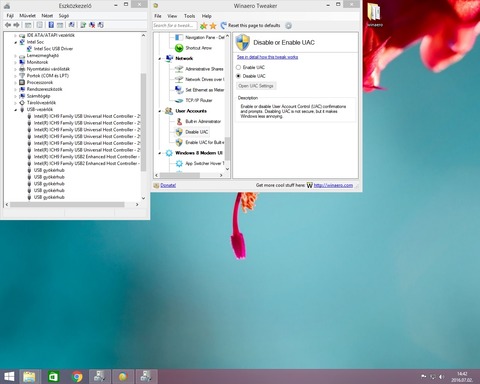Select the Disable UAC tree item
The width and height of the screenshot is (480, 384).
[196, 132]
